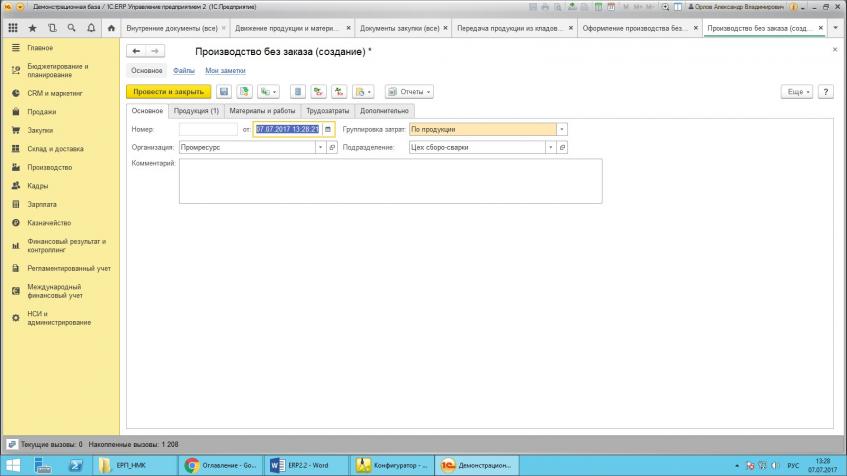
Task: Switch to the Материалы и работы tab
Action: (x=262, y=111)
